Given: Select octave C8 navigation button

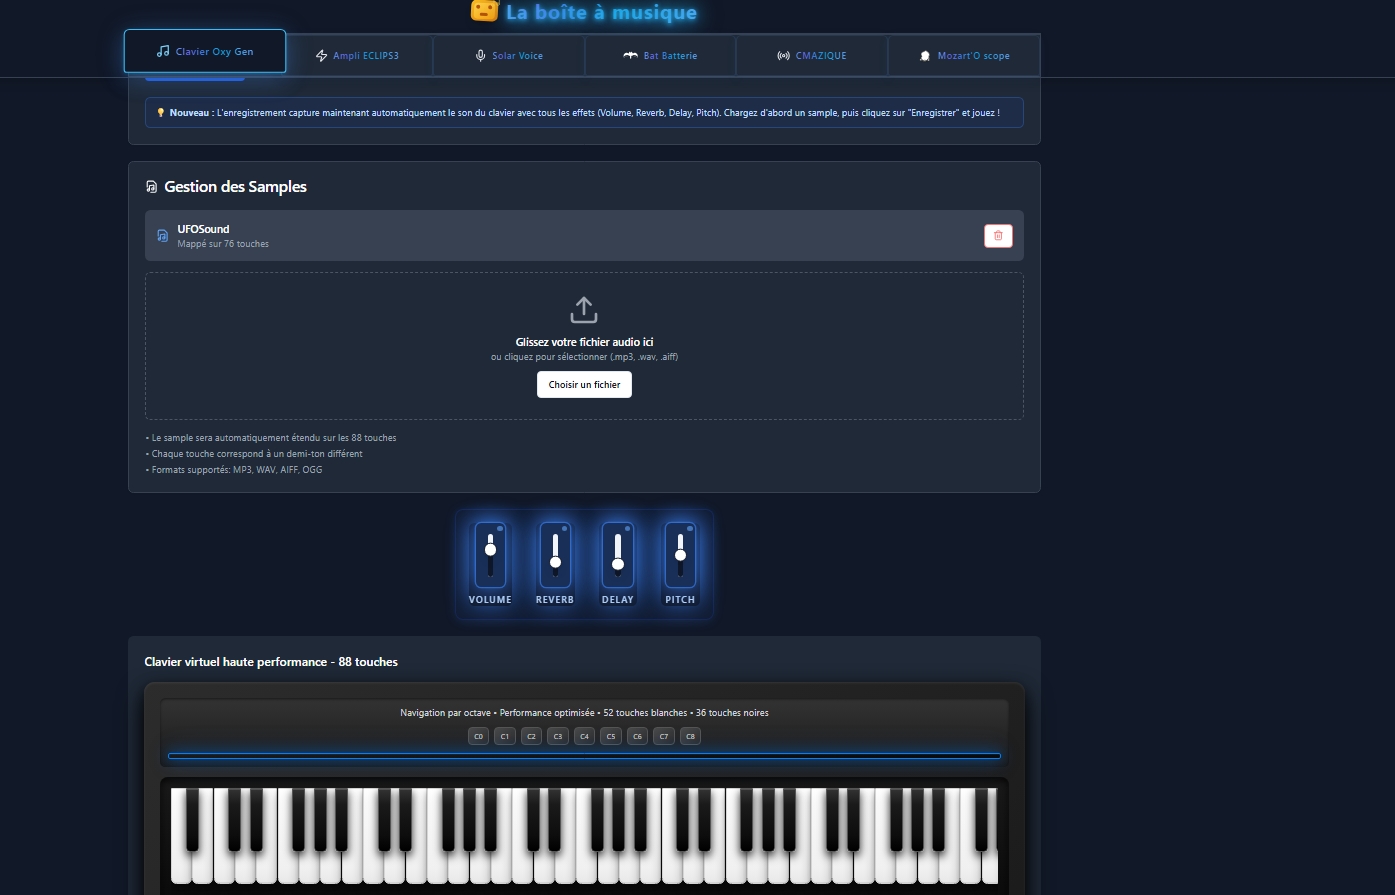Looking at the screenshot, I should (690, 736).
